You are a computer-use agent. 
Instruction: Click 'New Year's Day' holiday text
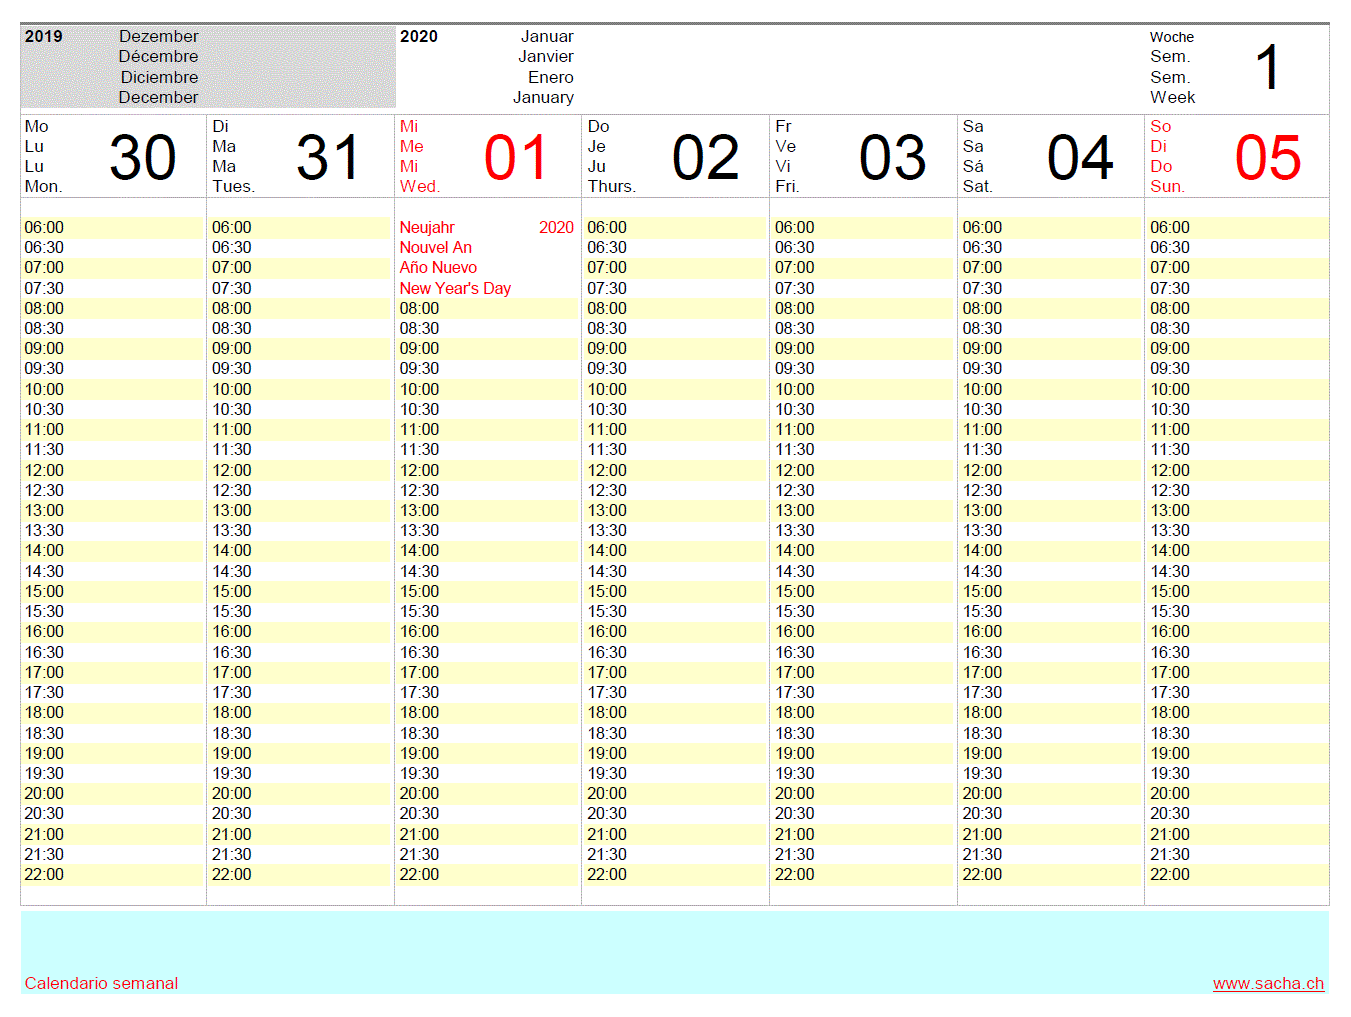tap(455, 289)
